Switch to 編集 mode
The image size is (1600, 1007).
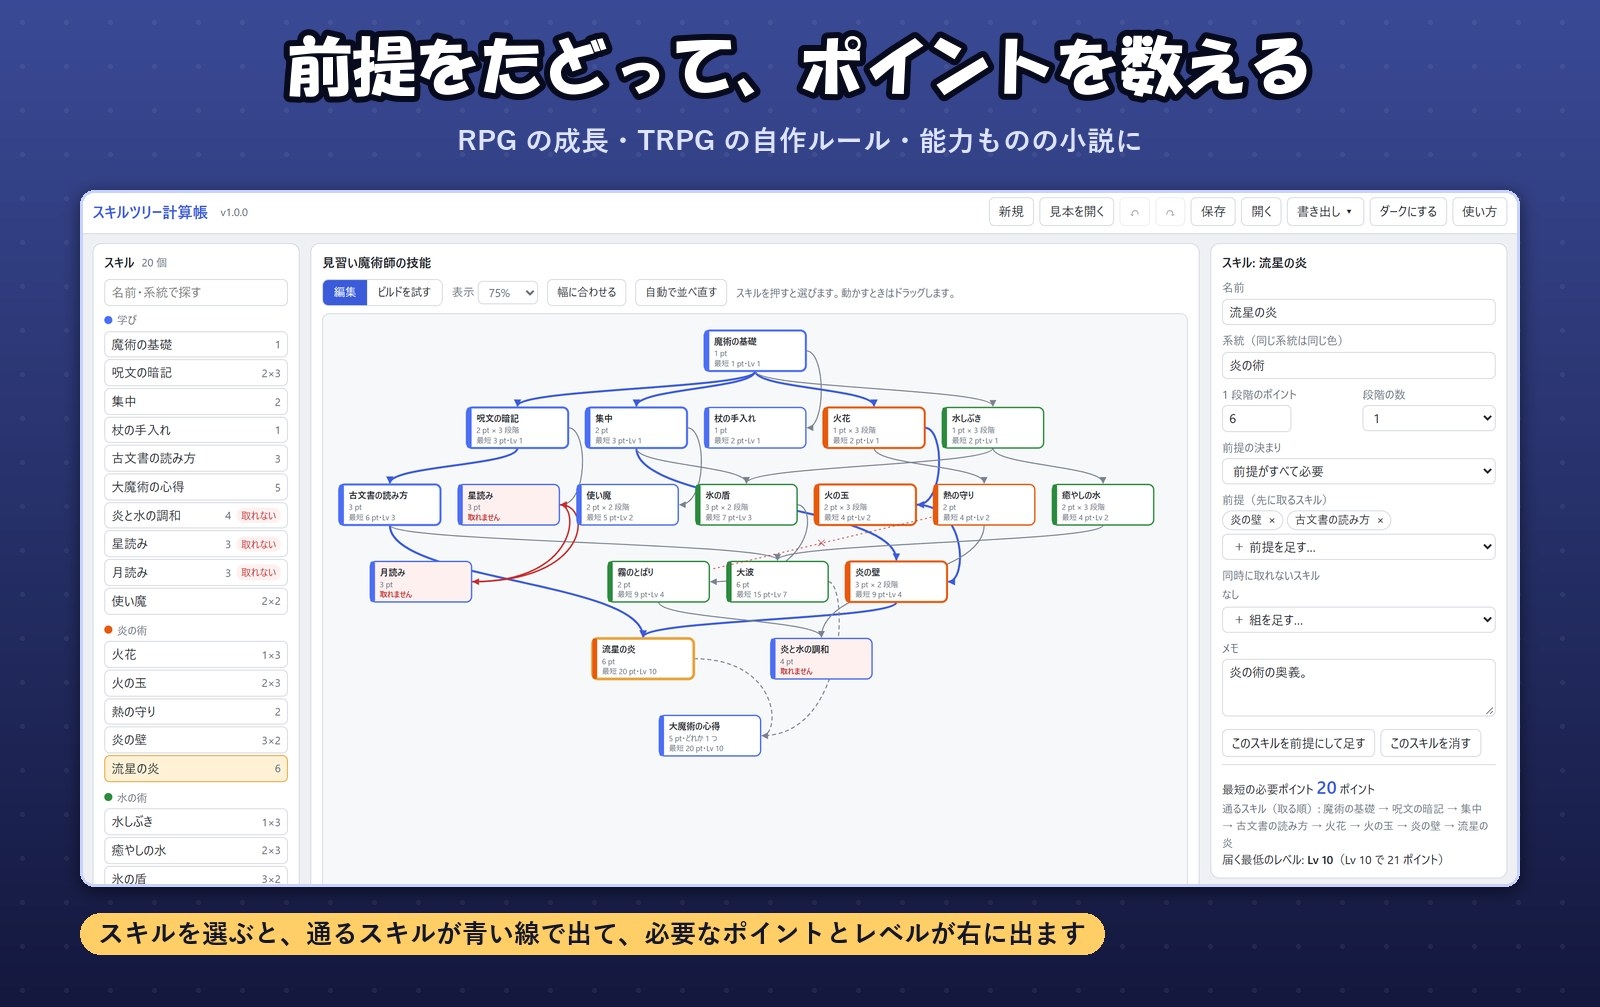pyautogui.click(x=345, y=292)
